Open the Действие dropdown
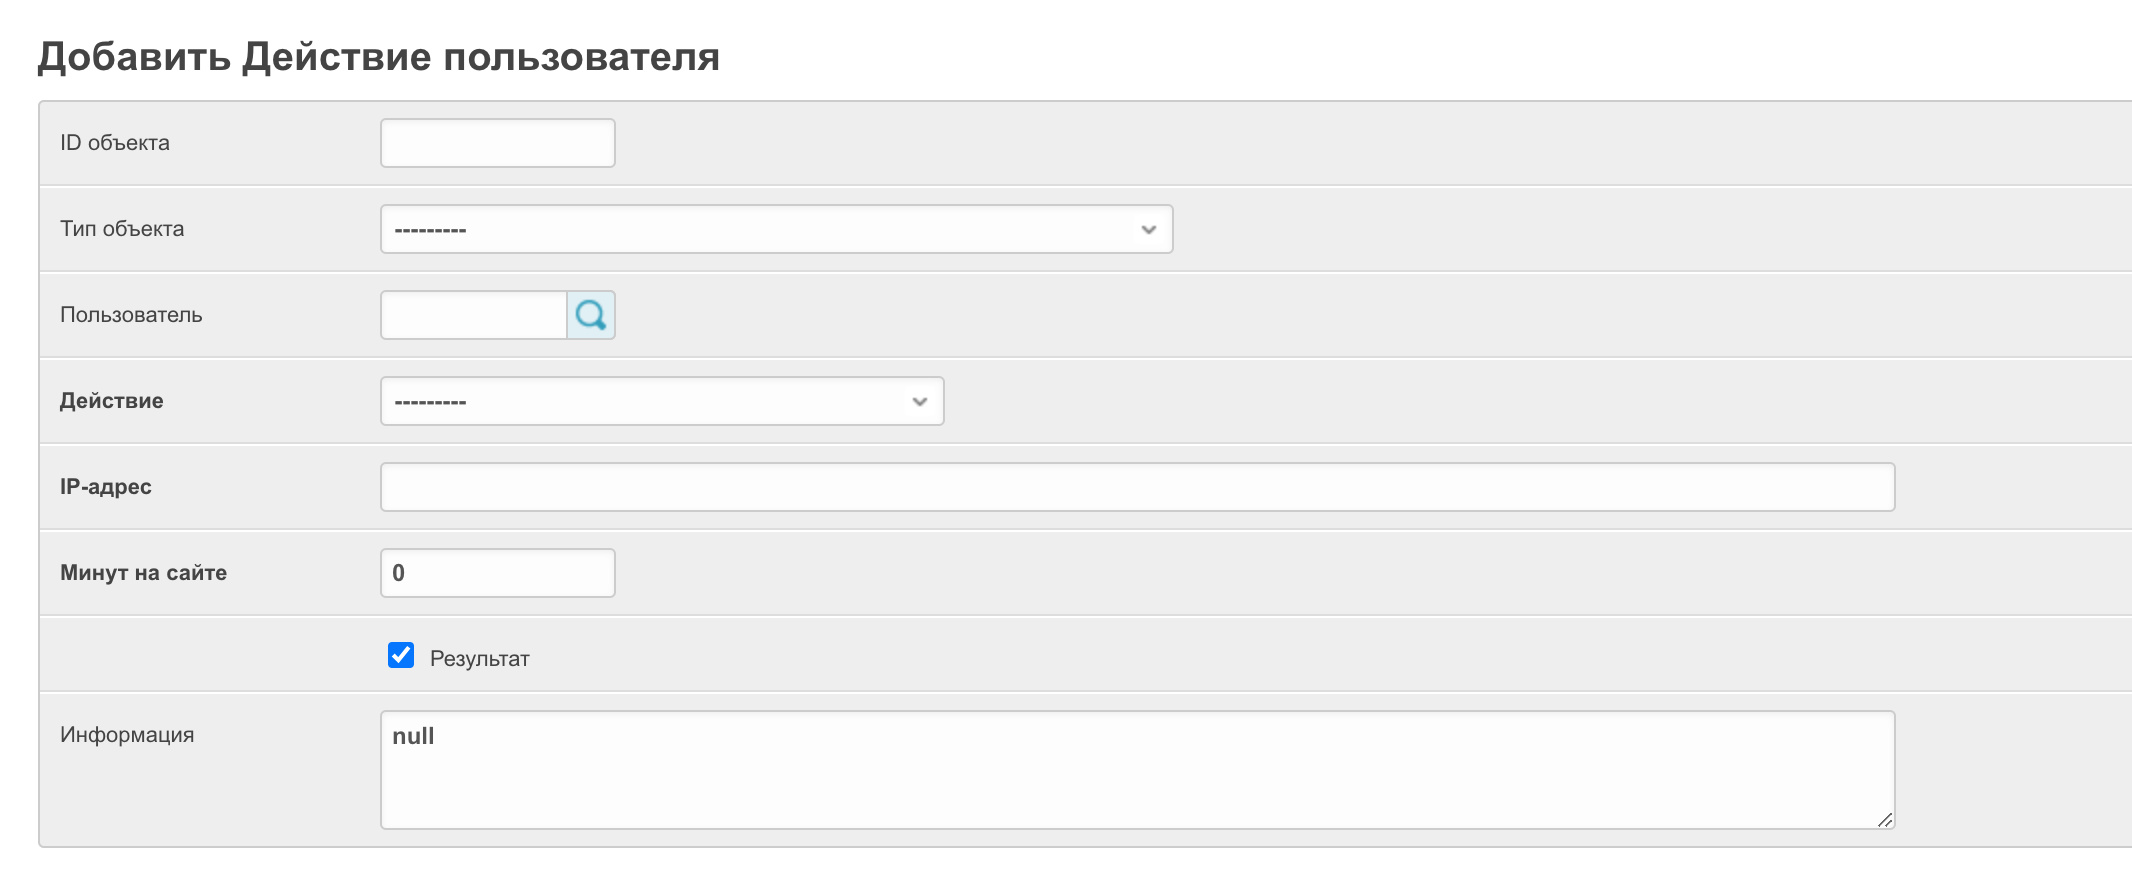 [661, 401]
